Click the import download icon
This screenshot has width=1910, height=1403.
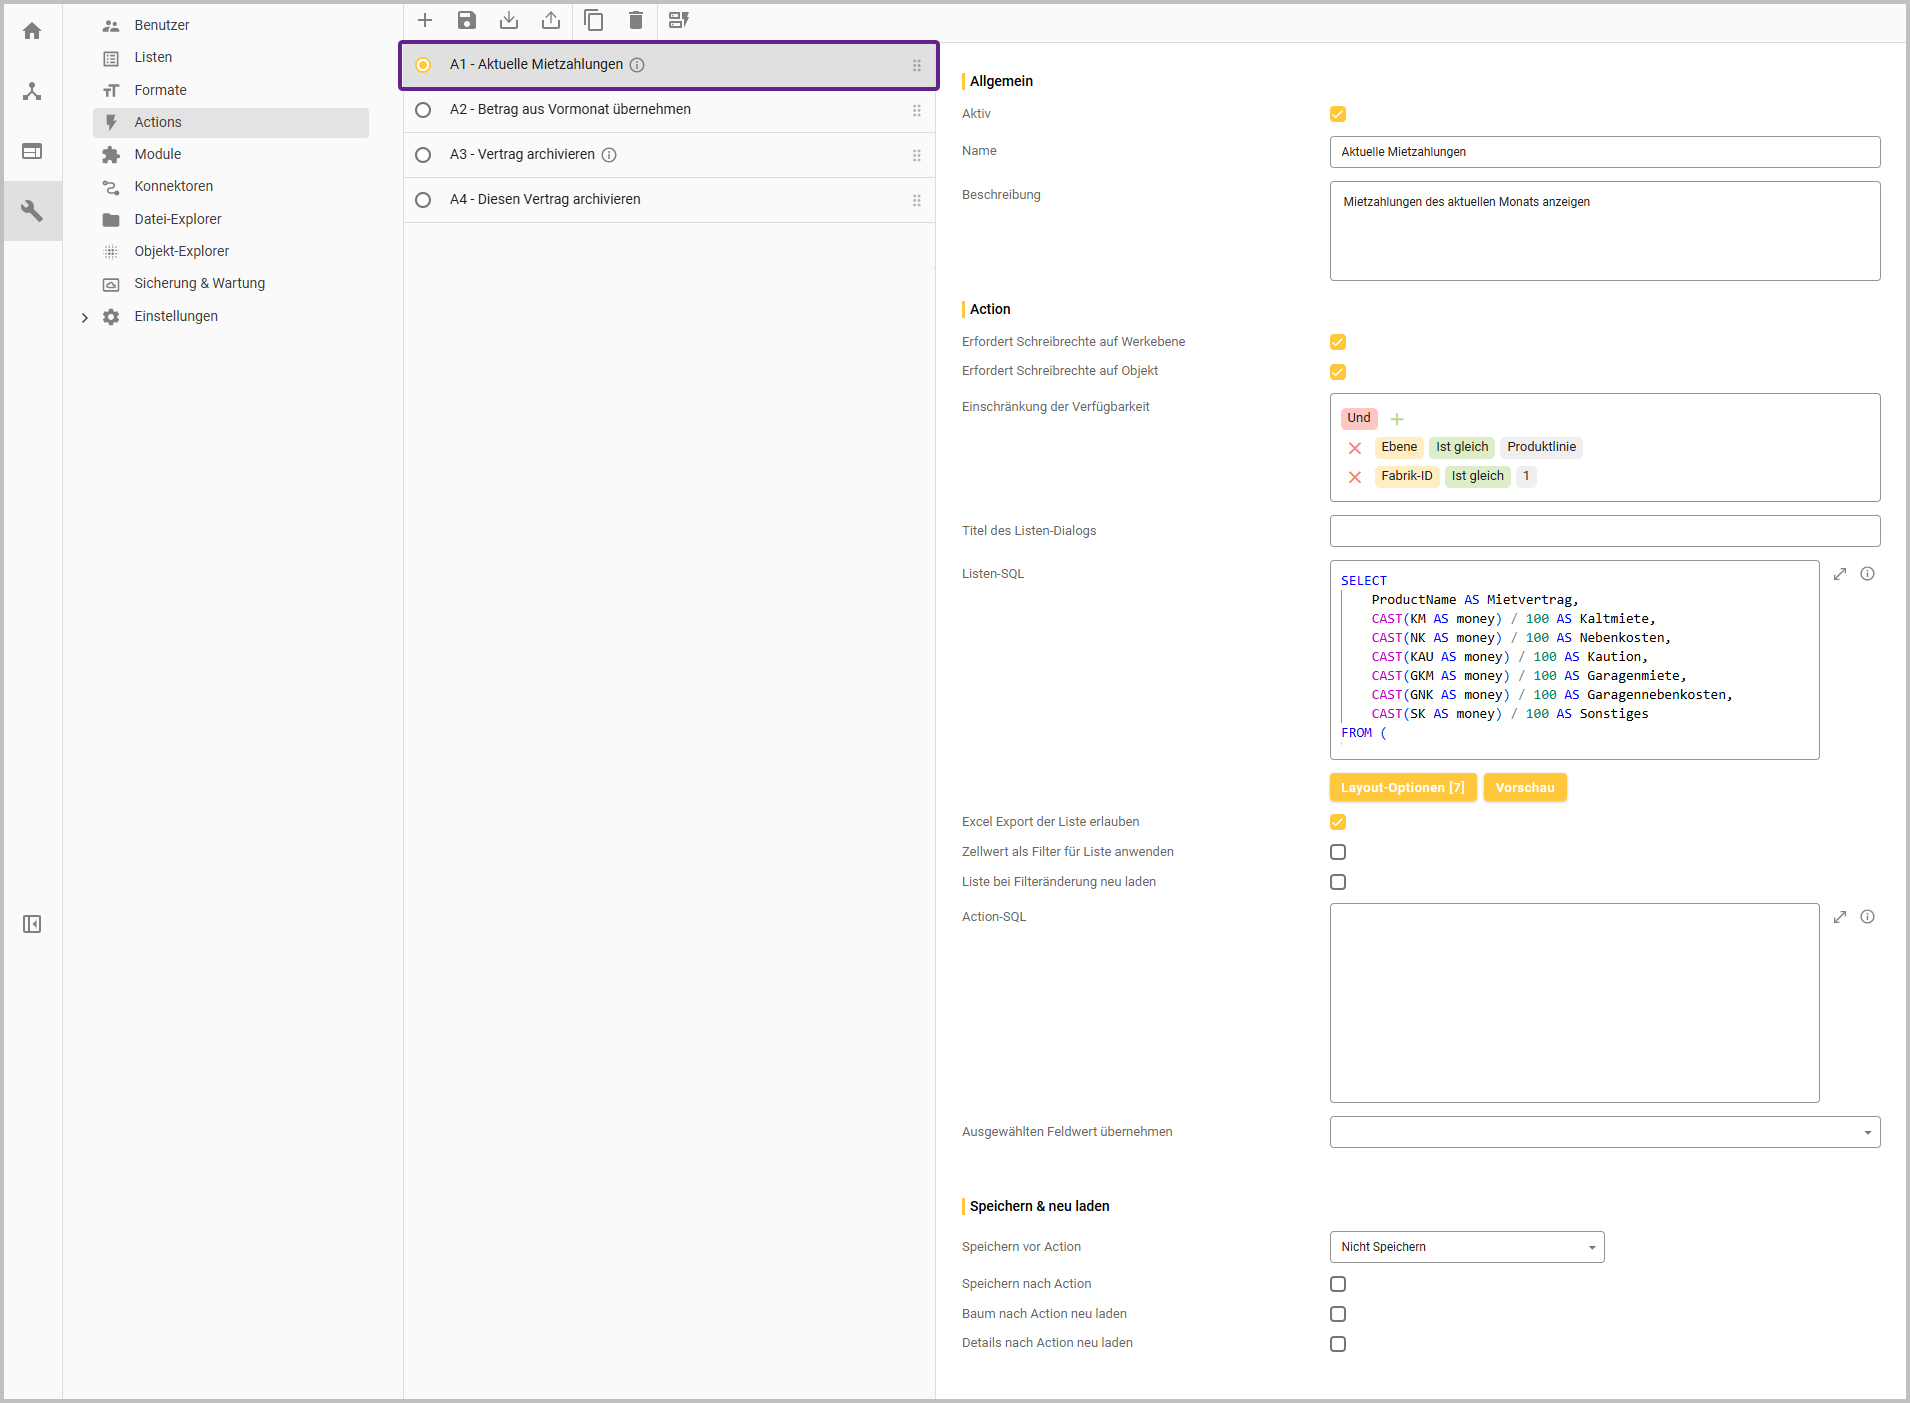click(509, 20)
